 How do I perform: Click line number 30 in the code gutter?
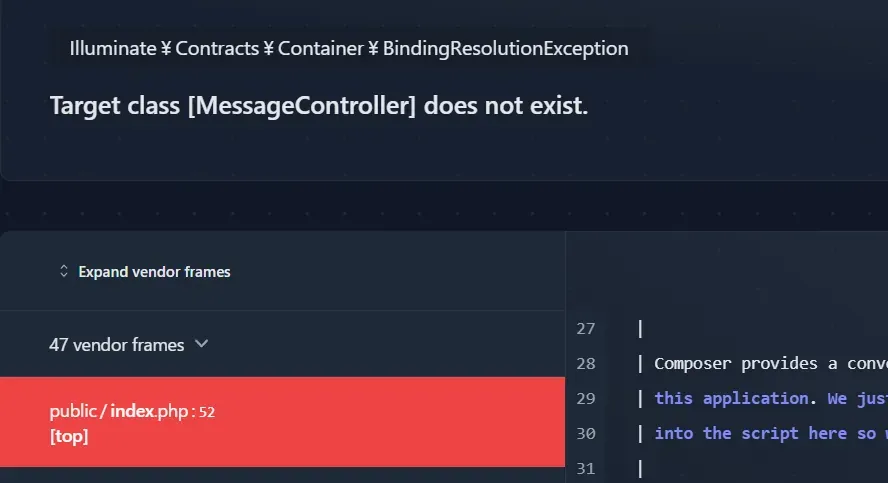[586, 433]
